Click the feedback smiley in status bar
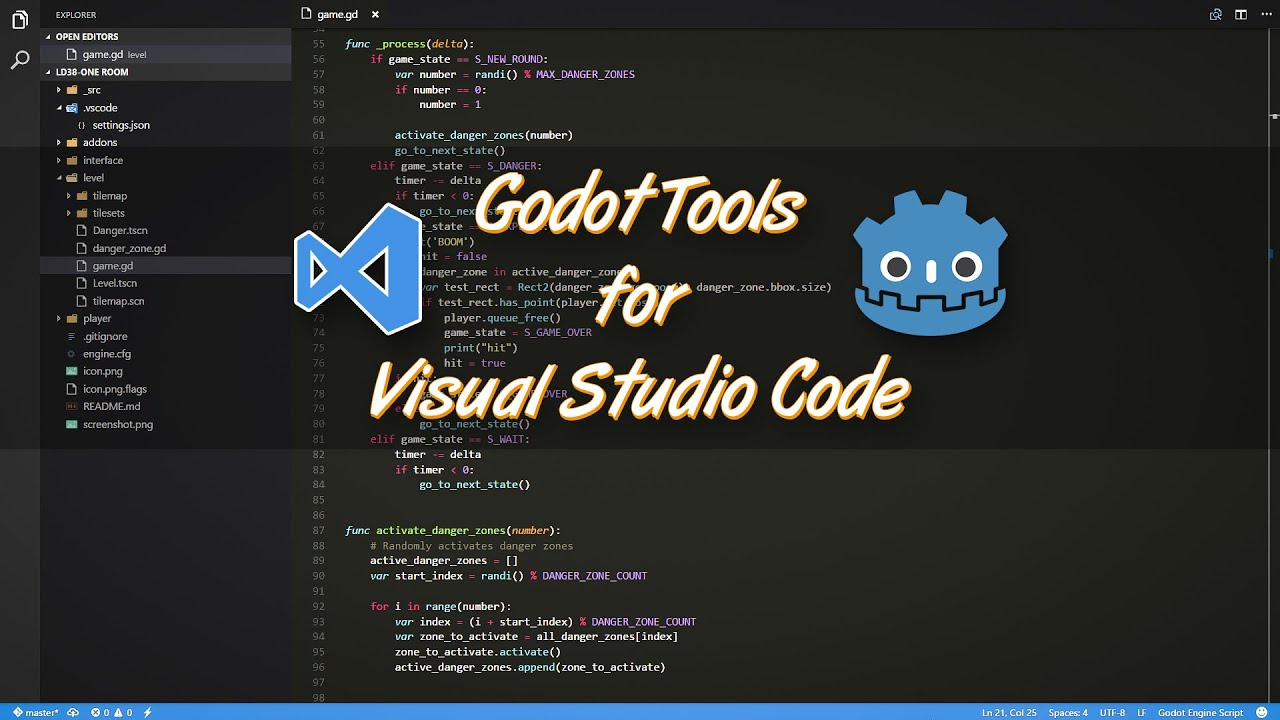The height and width of the screenshot is (720, 1280). click(1261, 712)
